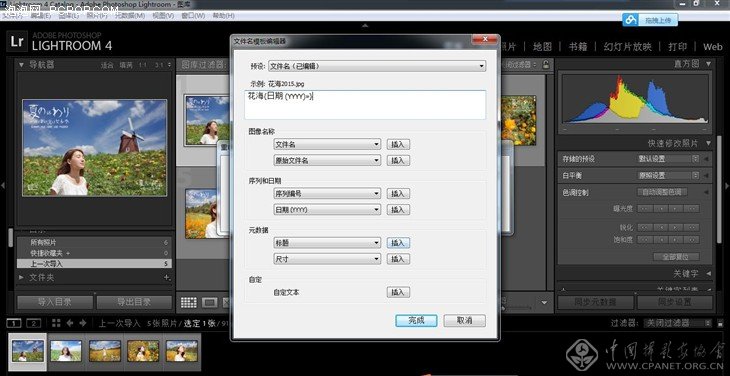Open the 文件名 dropdown under 图像名称
Image resolution: width=730 pixels, height=376 pixels.
coord(327,144)
